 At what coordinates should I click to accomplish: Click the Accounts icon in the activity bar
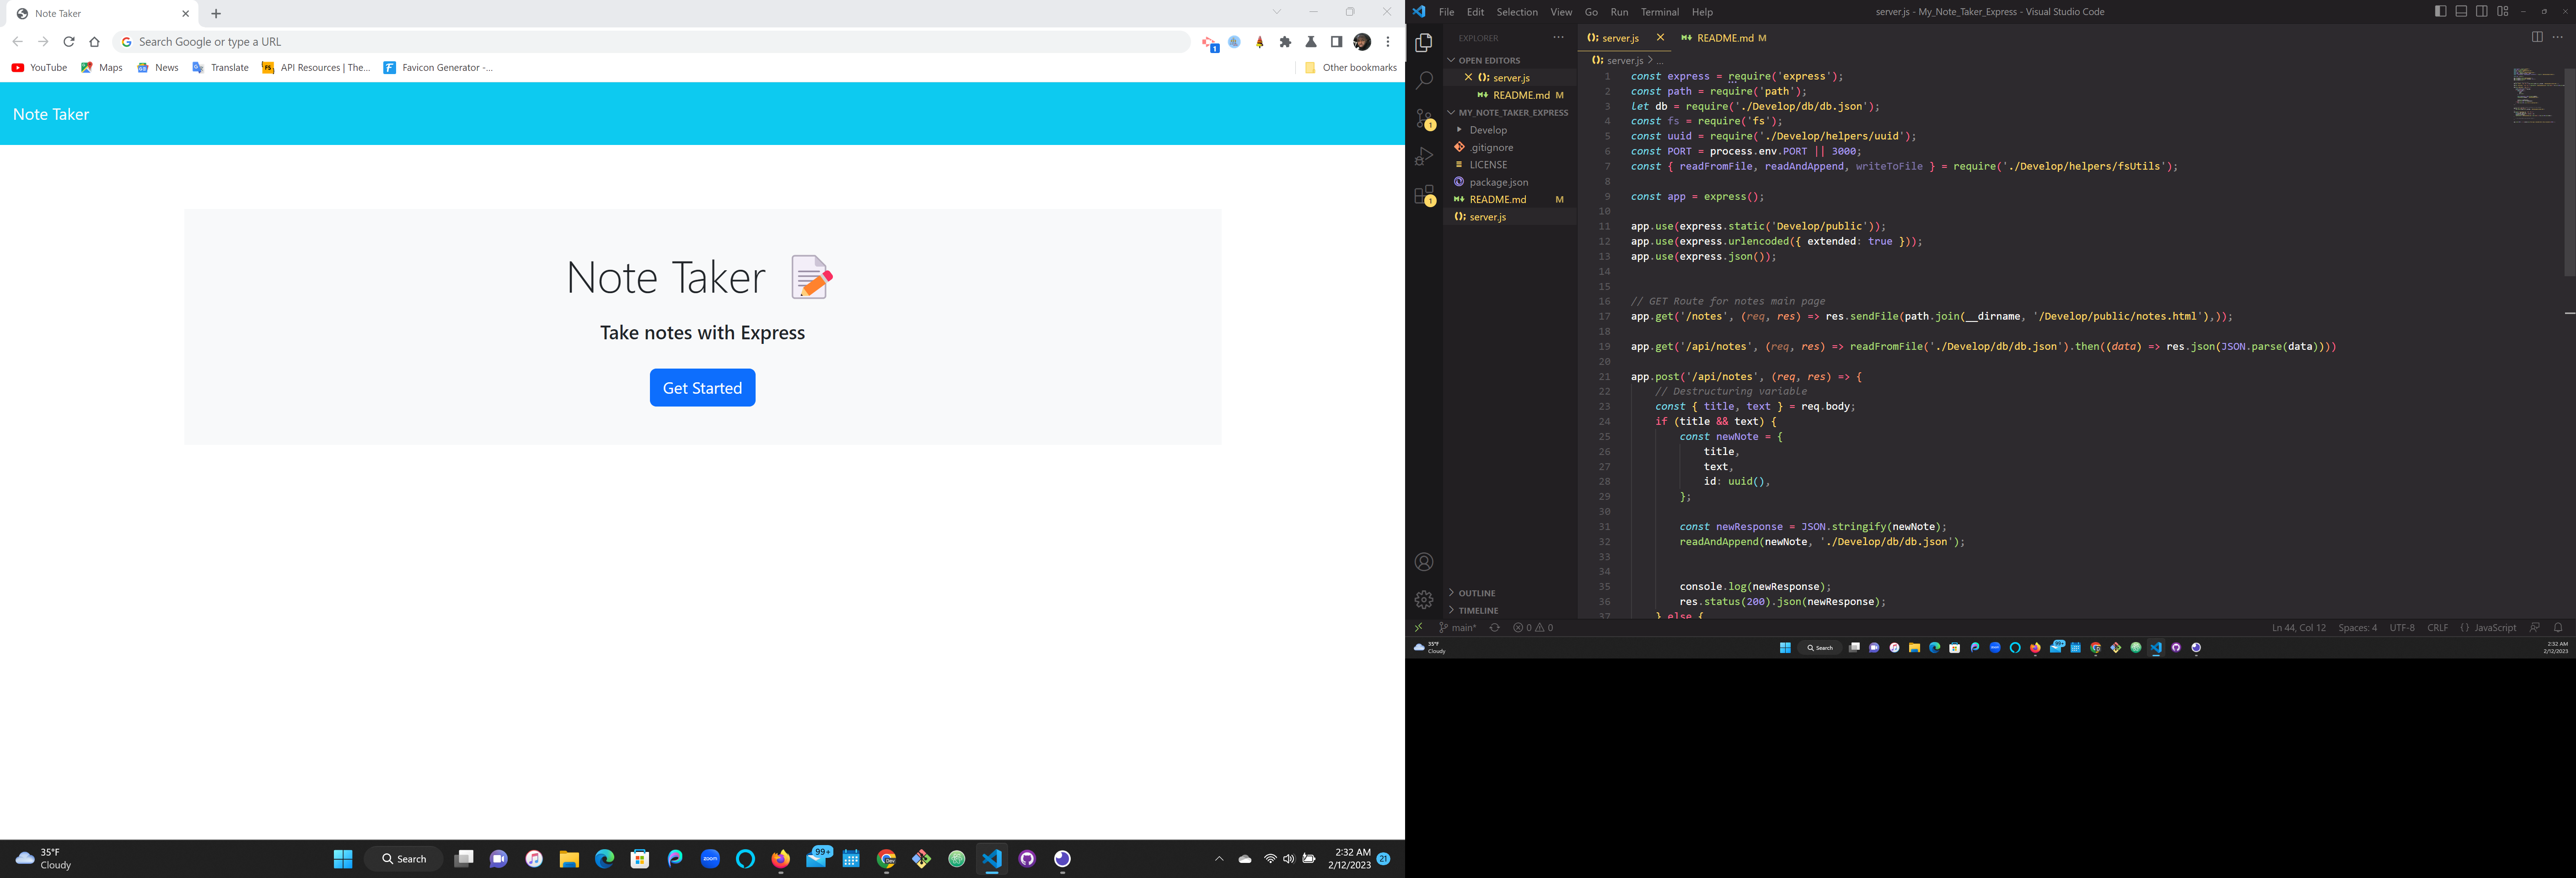tap(1424, 561)
